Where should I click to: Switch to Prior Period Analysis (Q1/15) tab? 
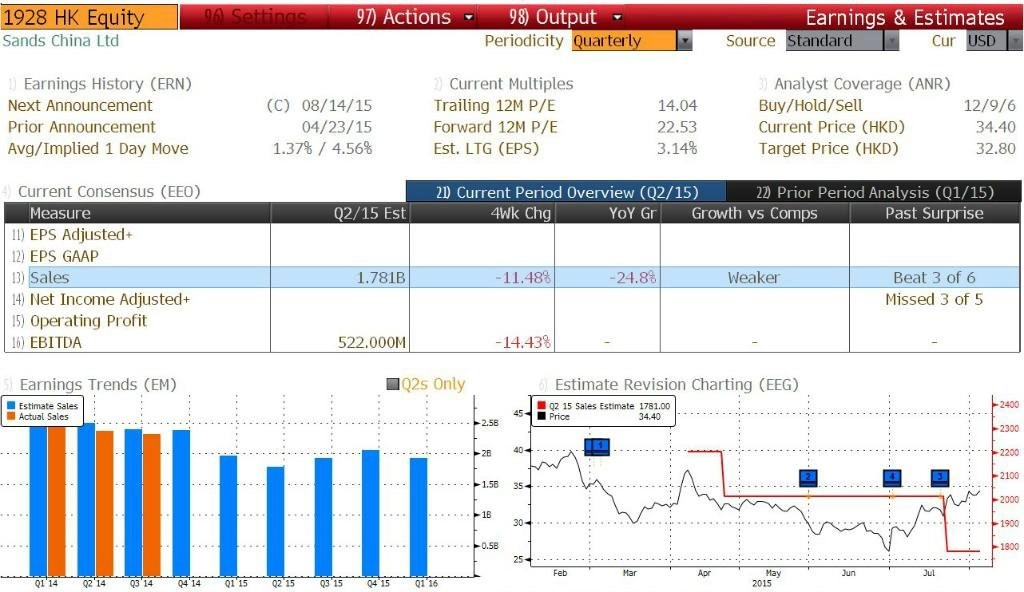[874, 192]
